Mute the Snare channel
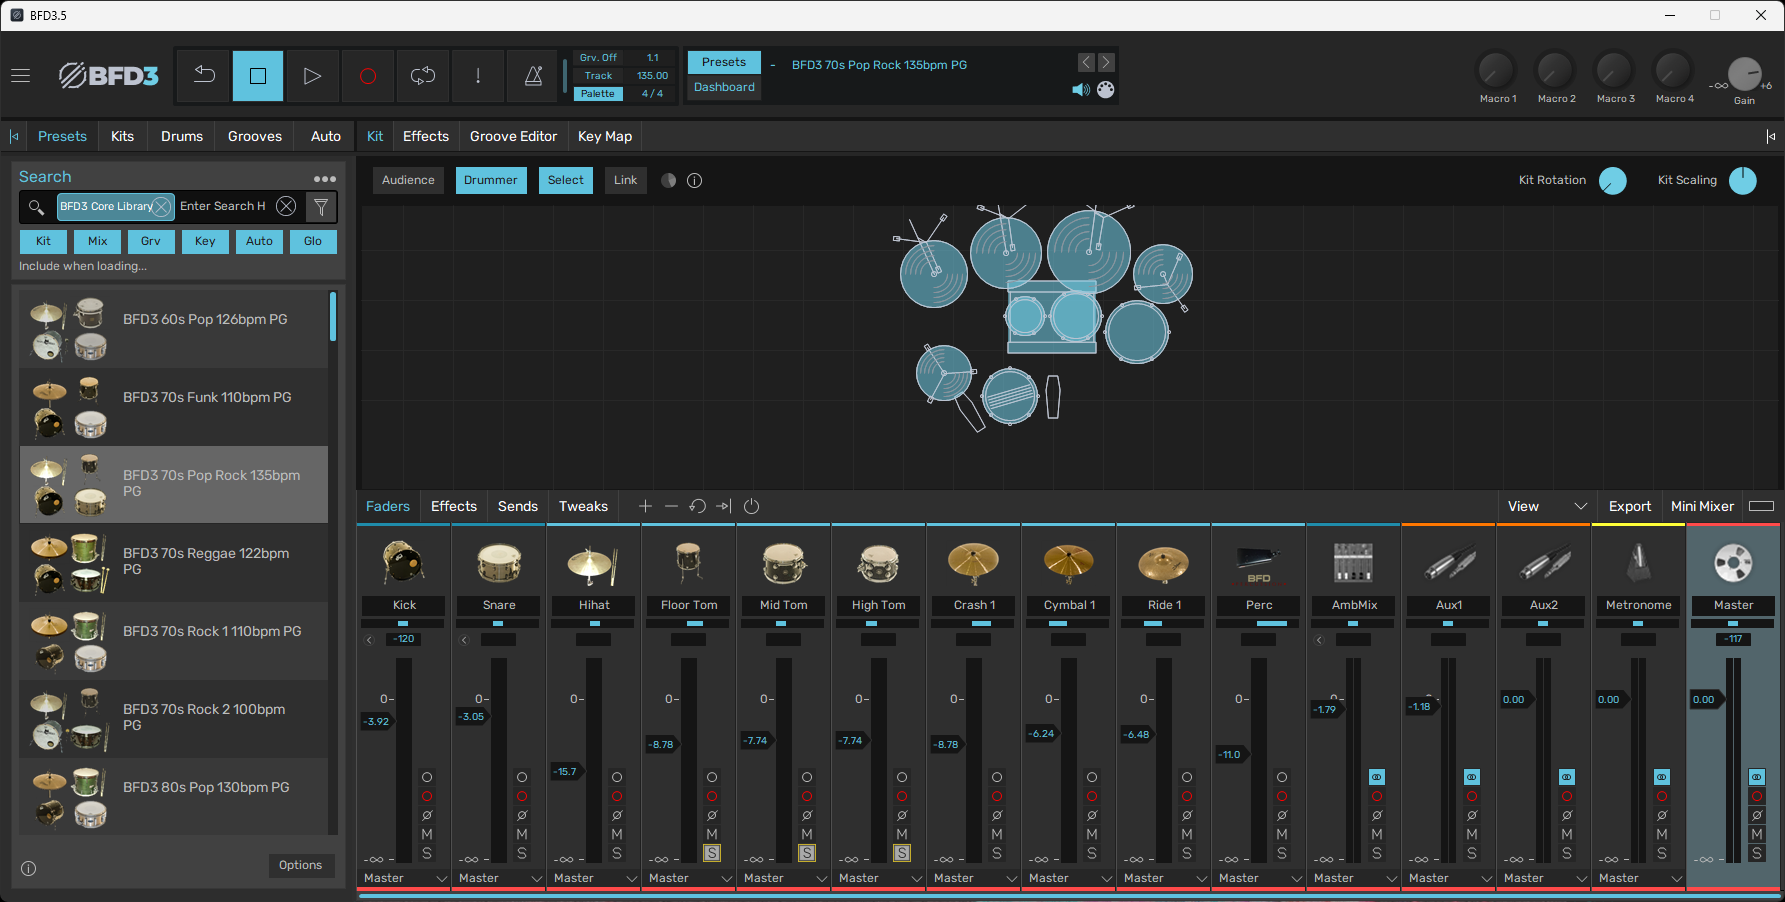1785x902 pixels. [x=522, y=834]
